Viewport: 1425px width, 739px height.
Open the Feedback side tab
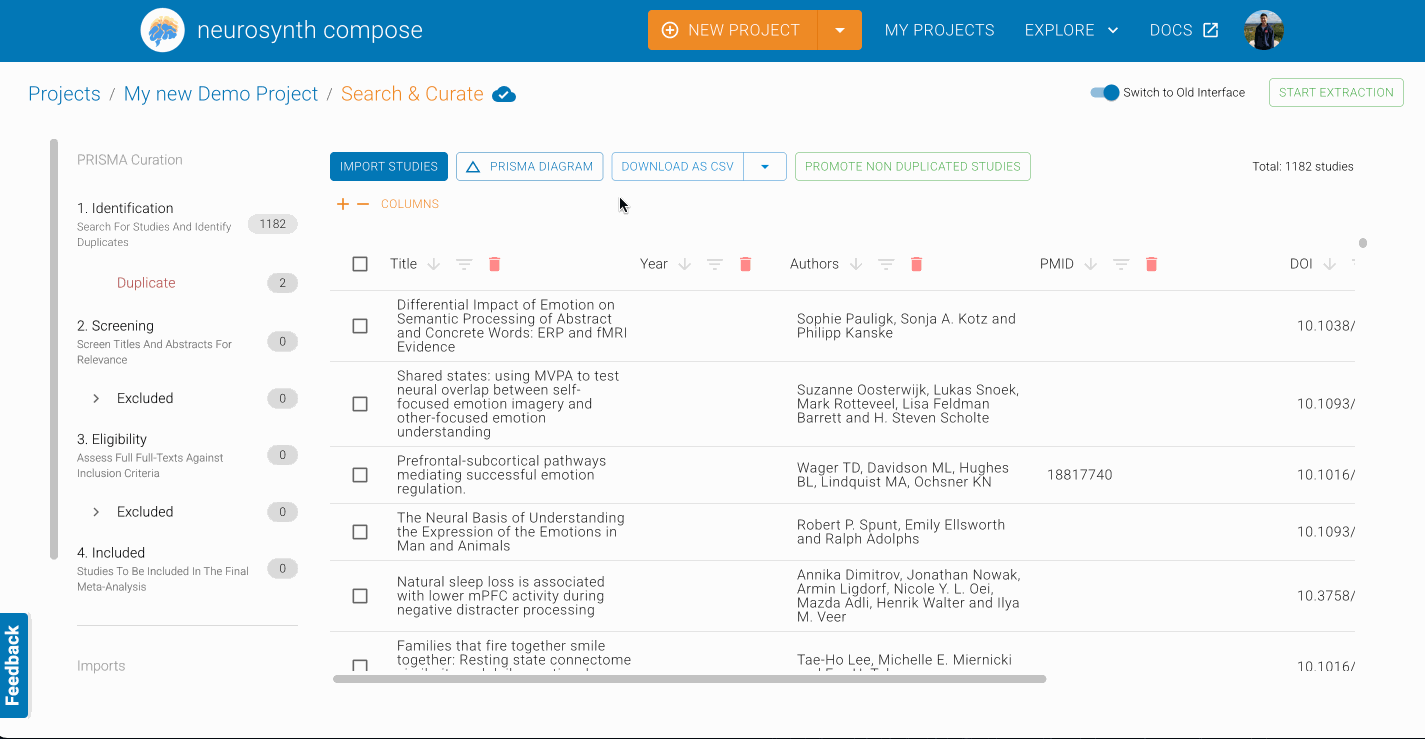(x=13, y=665)
